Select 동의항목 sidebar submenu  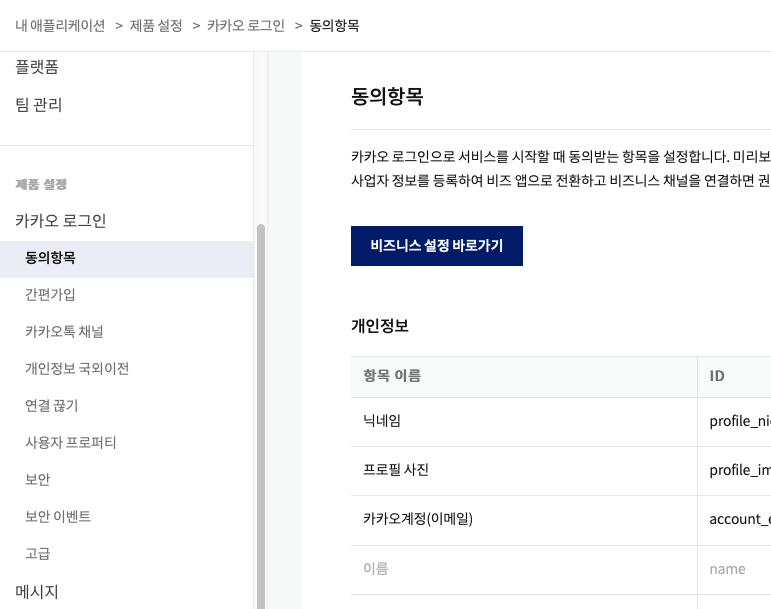126,259
